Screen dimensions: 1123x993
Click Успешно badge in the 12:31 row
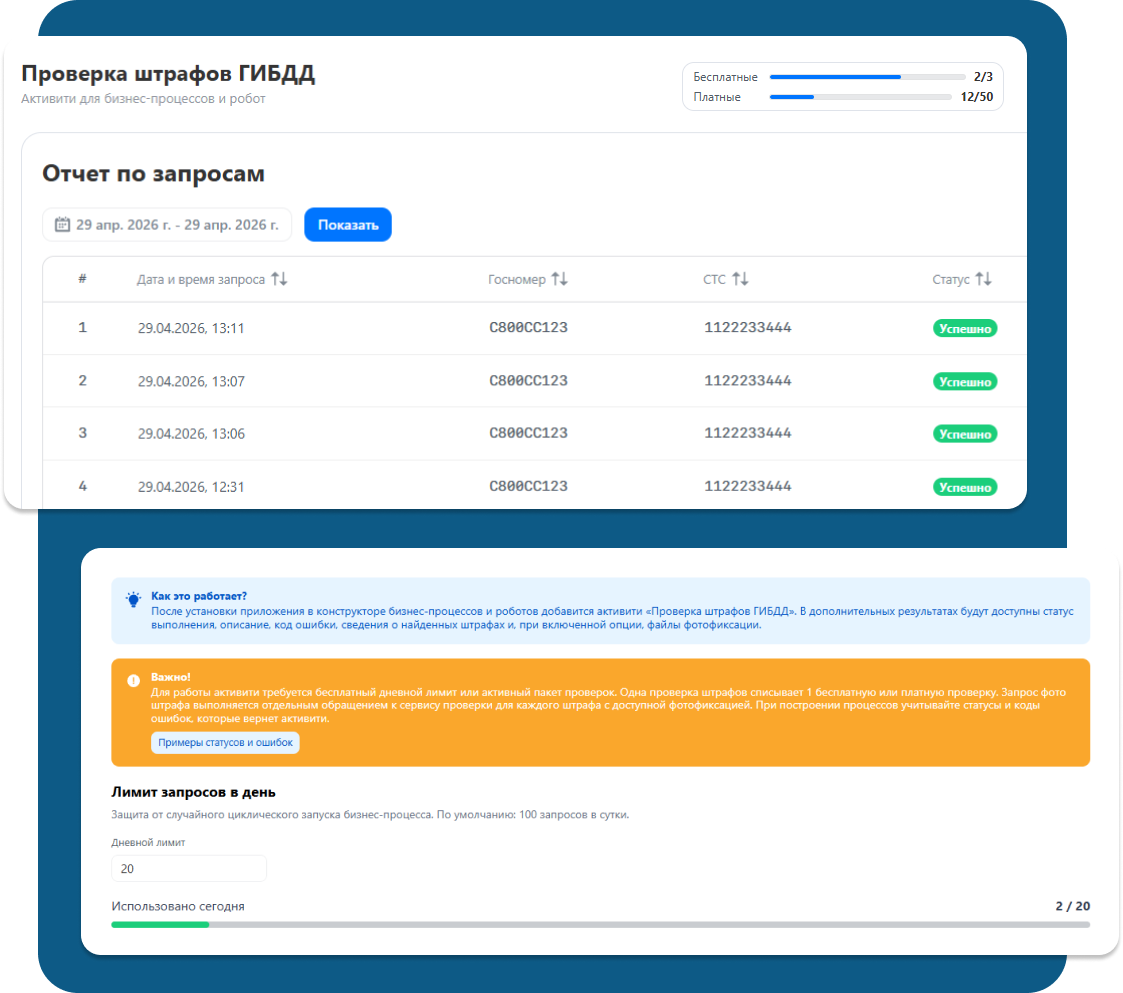(x=965, y=486)
